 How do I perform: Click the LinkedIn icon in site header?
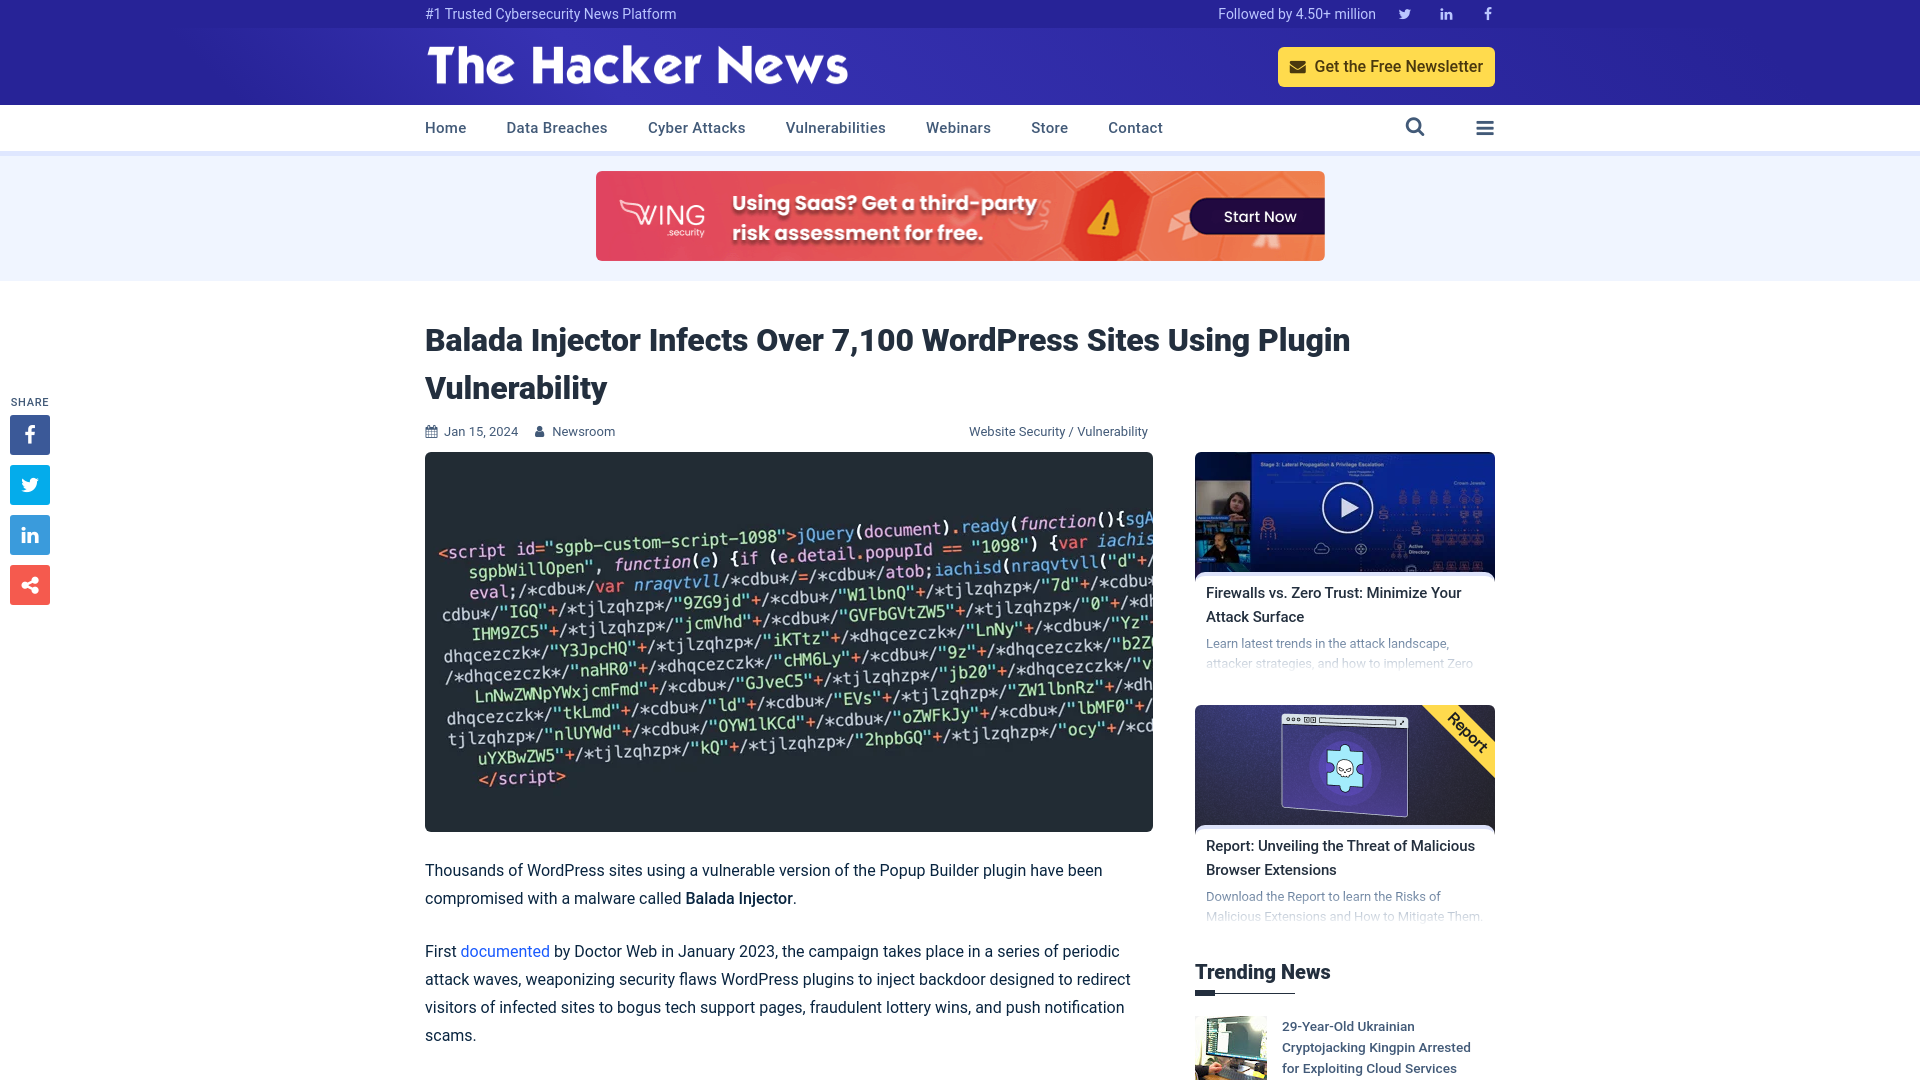click(x=1445, y=13)
